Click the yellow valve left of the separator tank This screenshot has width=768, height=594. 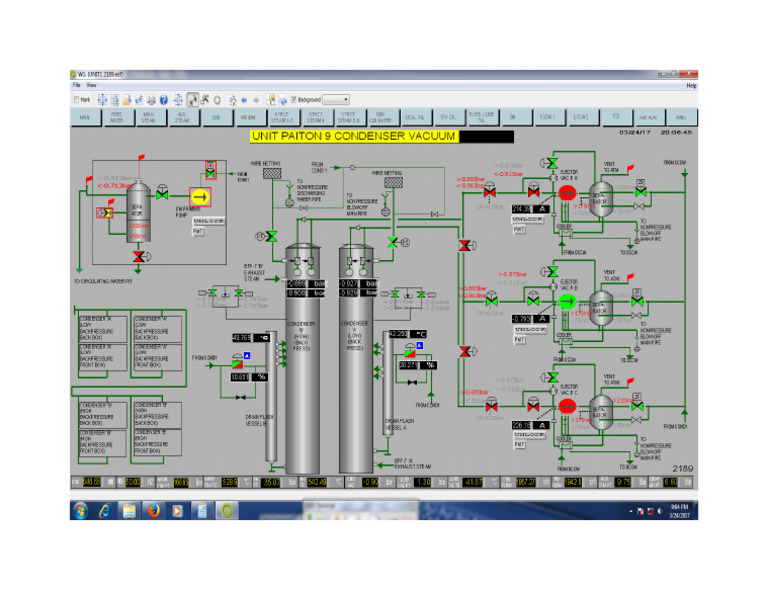click(x=105, y=213)
